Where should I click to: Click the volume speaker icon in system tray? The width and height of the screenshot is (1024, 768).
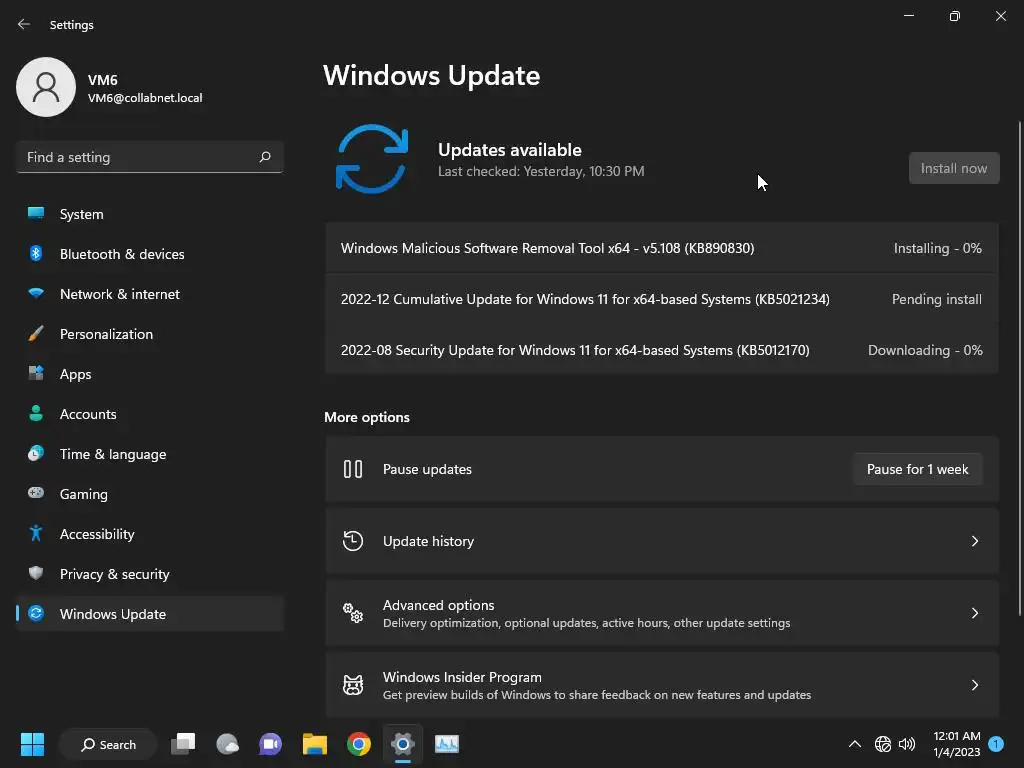point(907,744)
